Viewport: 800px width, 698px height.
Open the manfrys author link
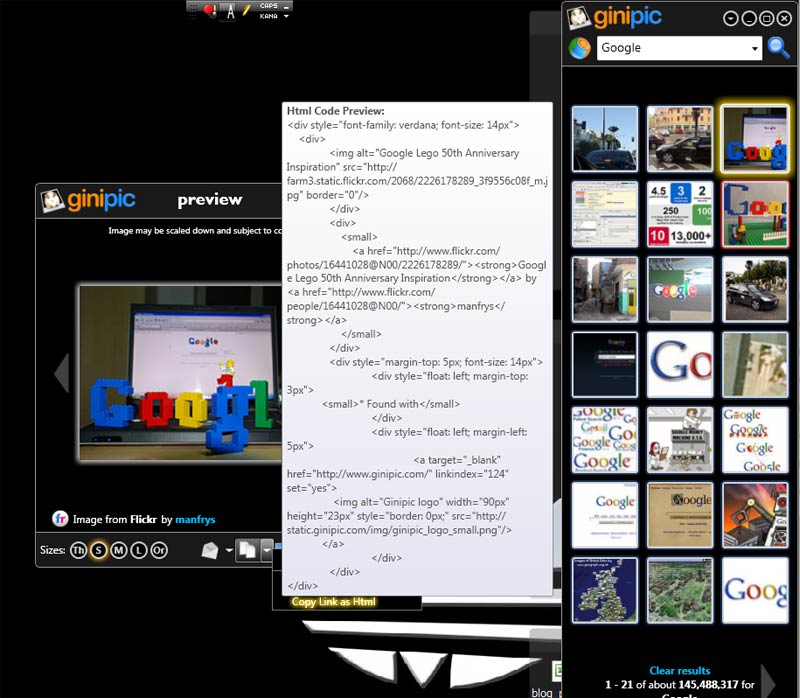pyautogui.click(x=195, y=519)
